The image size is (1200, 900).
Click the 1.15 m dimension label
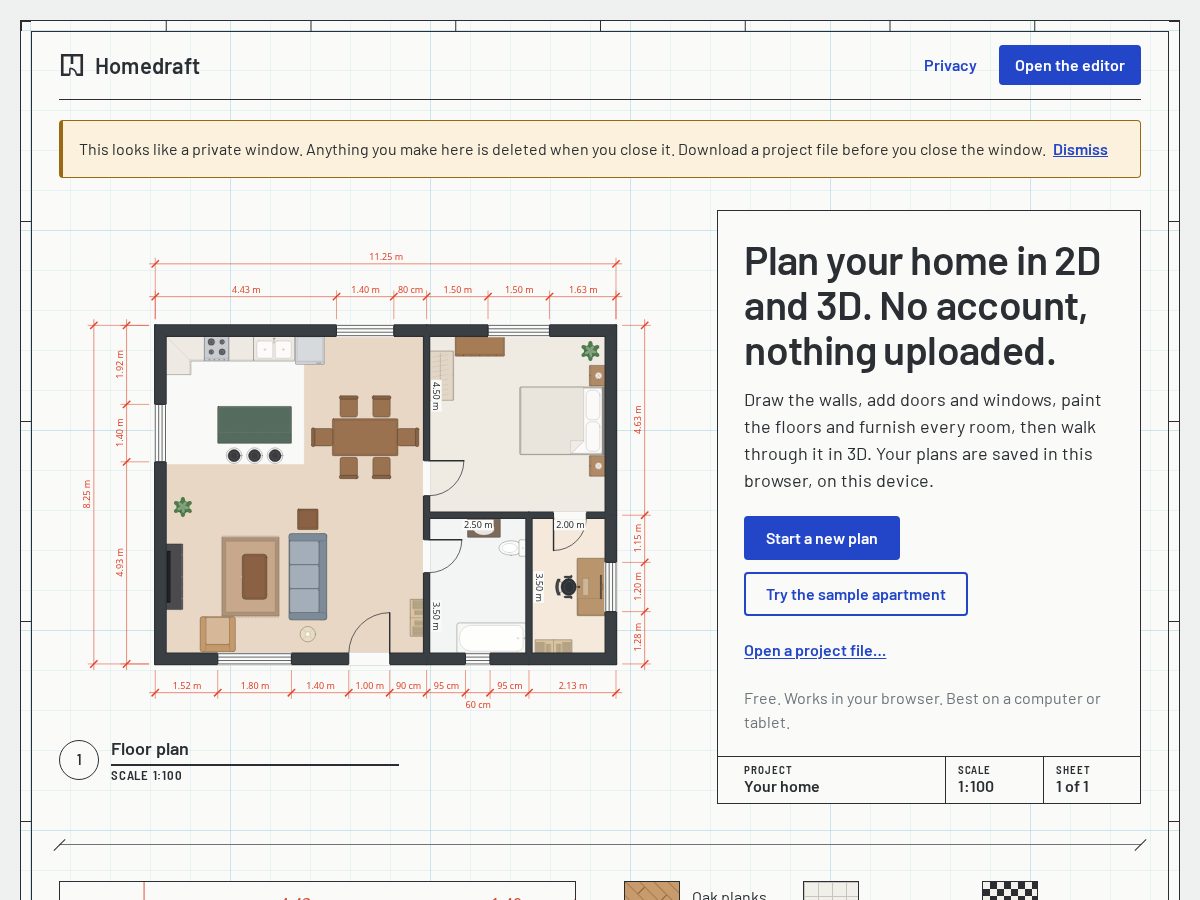pyautogui.click(x=638, y=540)
